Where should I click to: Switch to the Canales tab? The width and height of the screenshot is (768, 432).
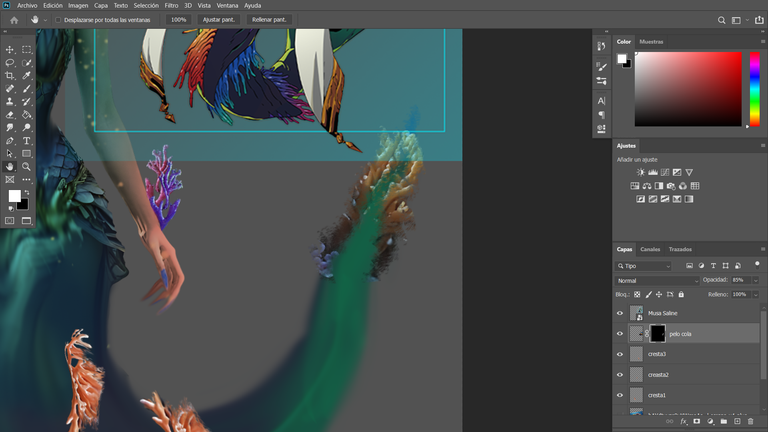(x=650, y=249)
